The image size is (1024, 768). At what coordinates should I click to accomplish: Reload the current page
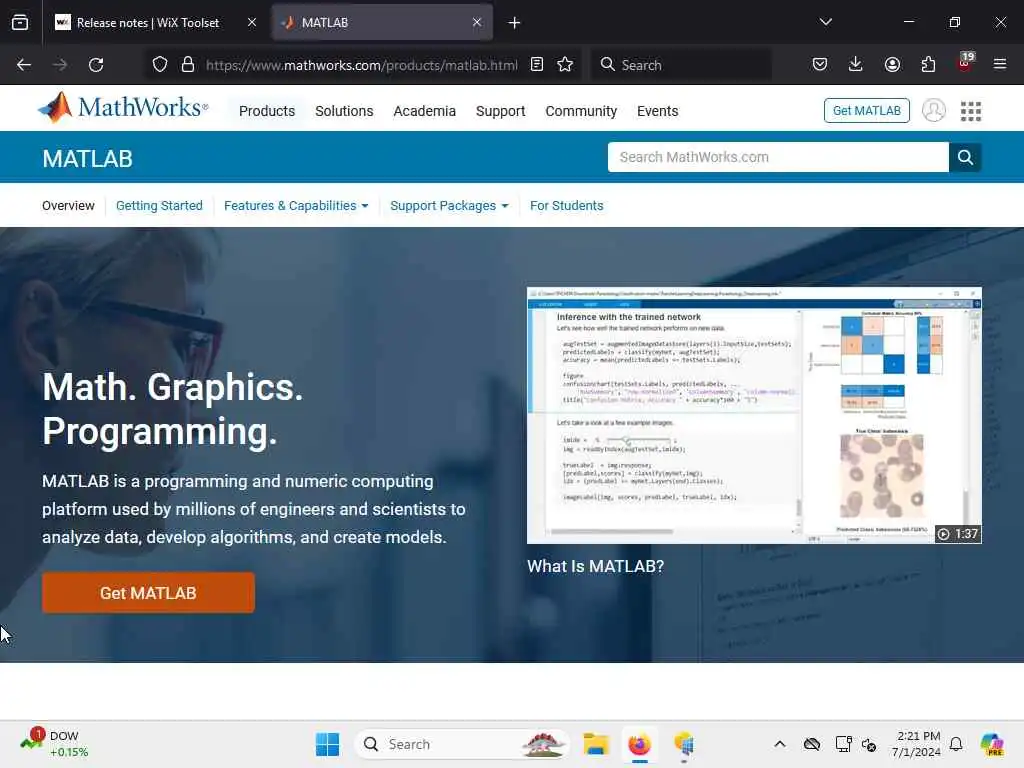point(96,65)
